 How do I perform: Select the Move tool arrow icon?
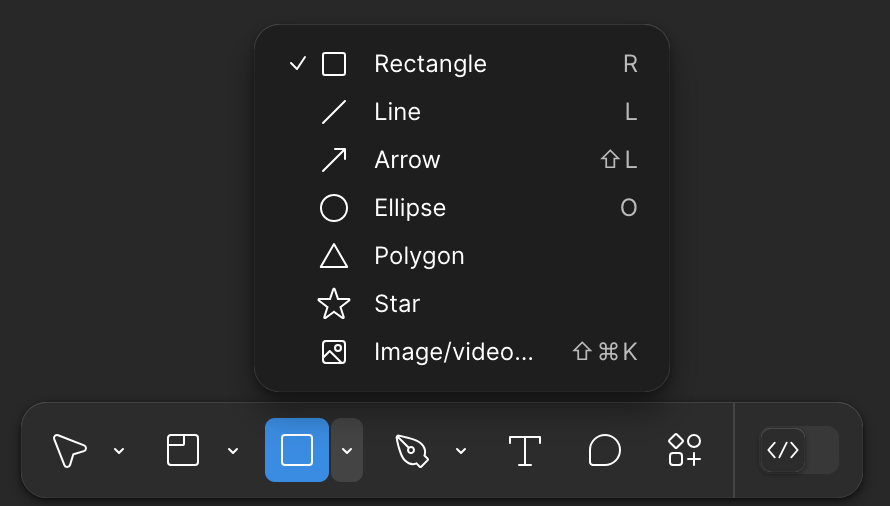pos(69,450)
